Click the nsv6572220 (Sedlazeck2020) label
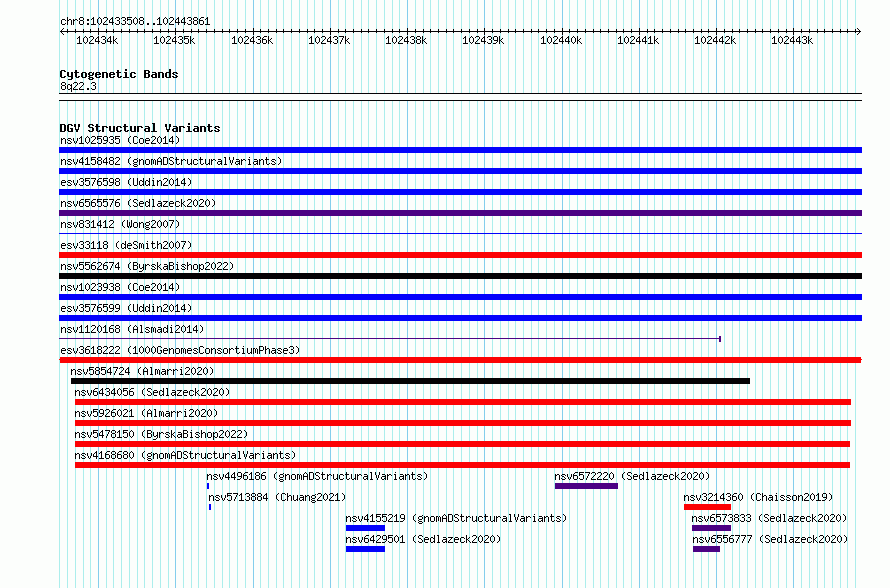Screen dimensions: 890x588 [632, 476]
